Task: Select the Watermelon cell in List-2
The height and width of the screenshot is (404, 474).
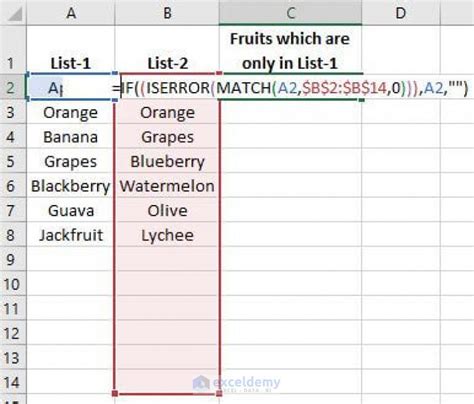Action: (x=167, y=186)
